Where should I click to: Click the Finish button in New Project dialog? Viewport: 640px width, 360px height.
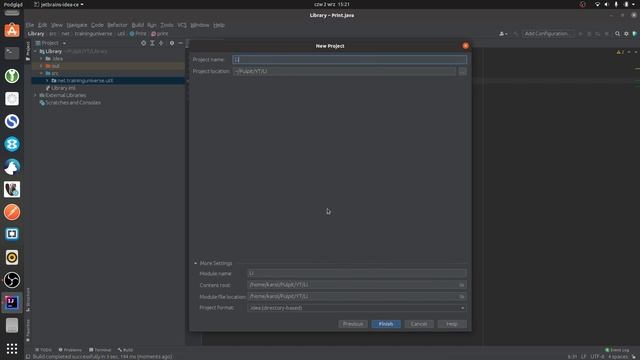[x=386, y=324]
